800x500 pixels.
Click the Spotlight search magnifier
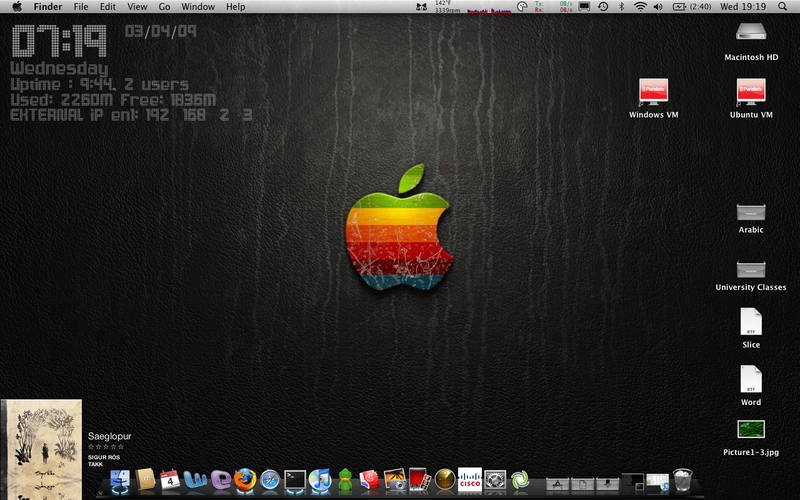point(783,7)
